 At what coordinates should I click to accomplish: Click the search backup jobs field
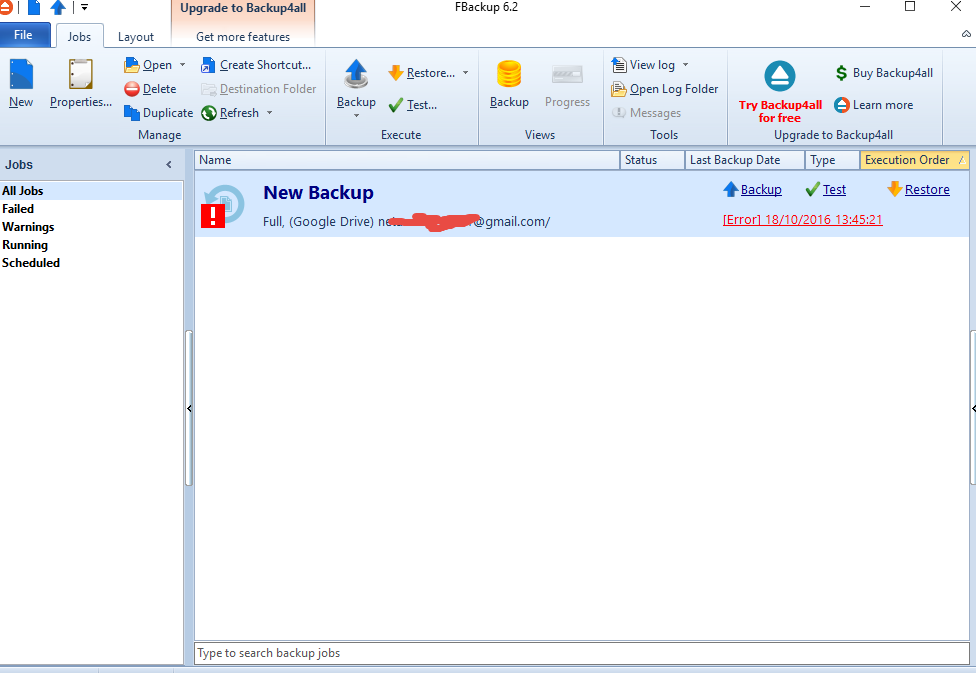pyautogui.click(x=581, y=653)
